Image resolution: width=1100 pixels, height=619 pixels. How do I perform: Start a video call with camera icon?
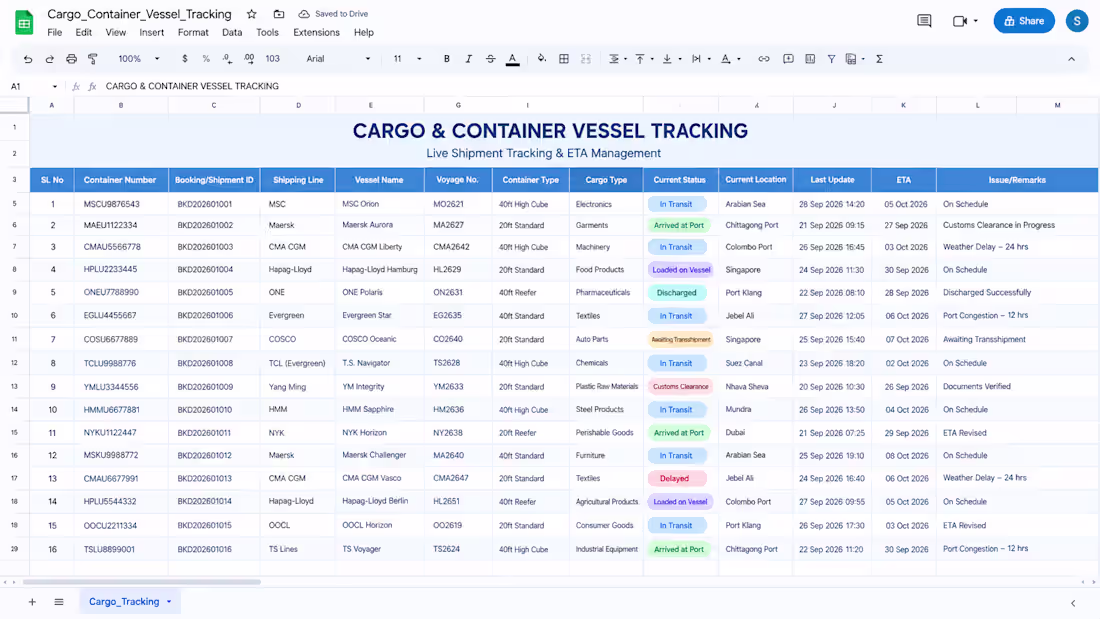960,21
